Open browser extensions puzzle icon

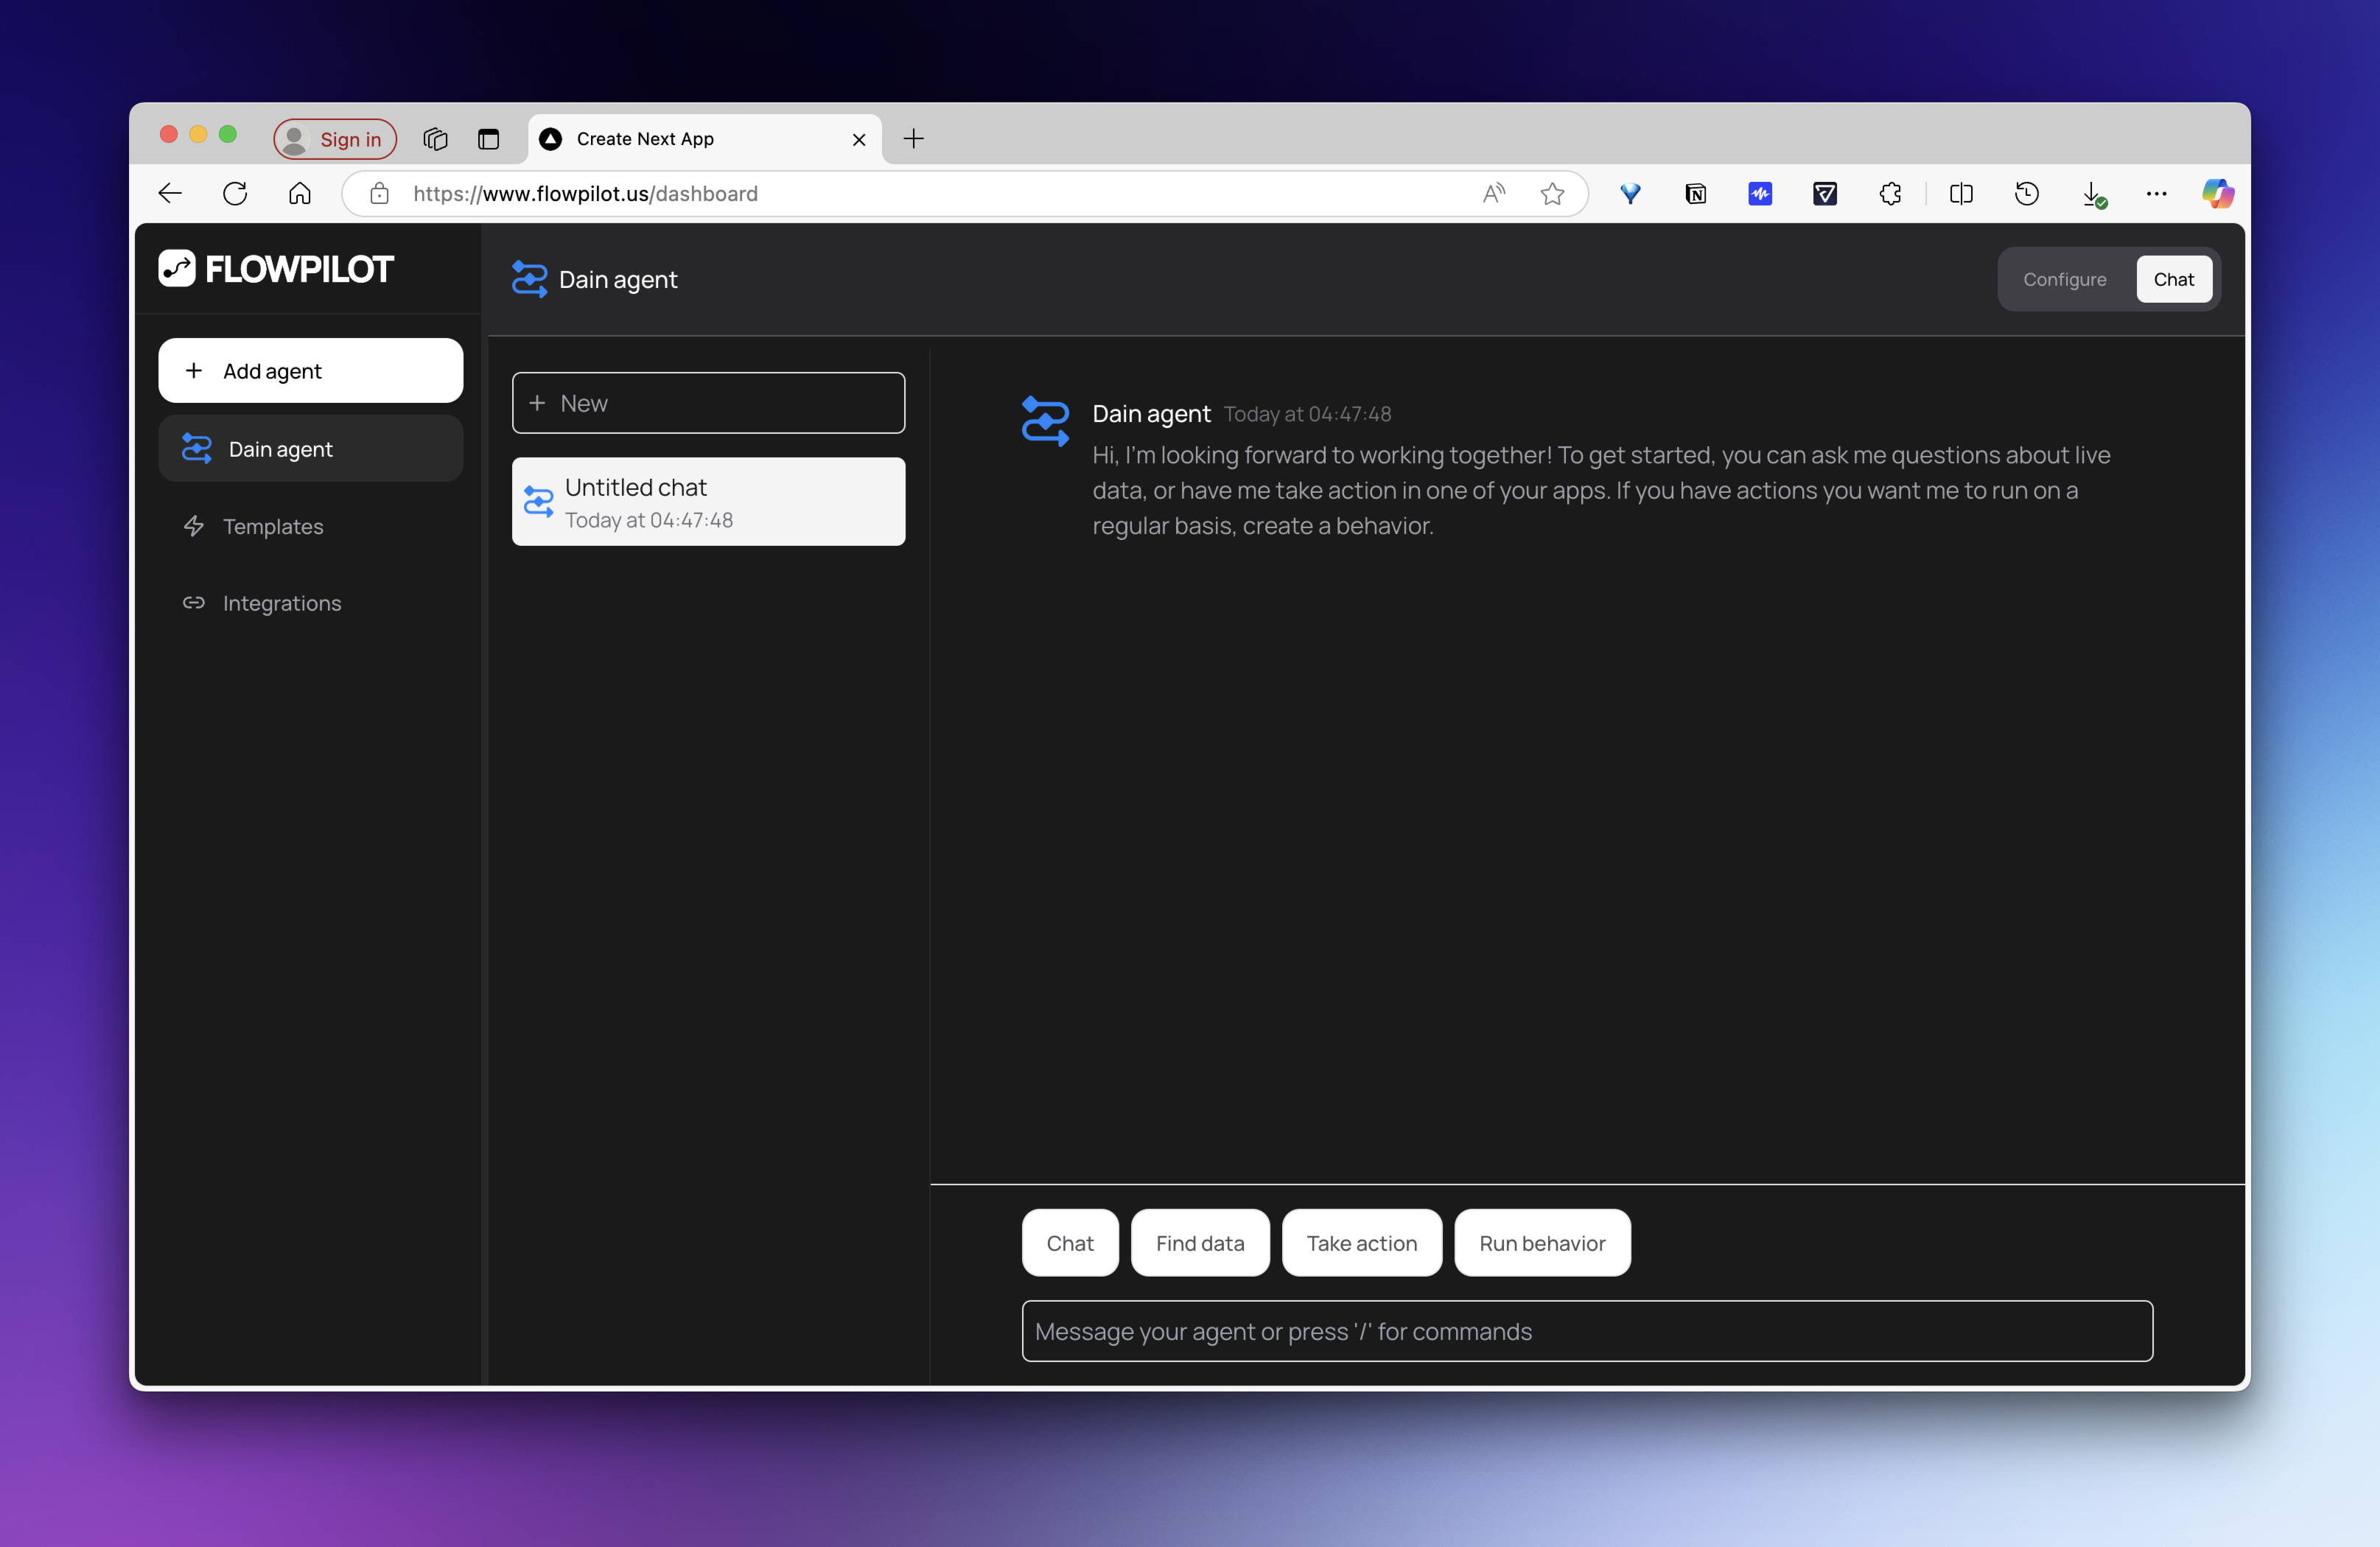pyautogui.click(x=1890, y=193)
